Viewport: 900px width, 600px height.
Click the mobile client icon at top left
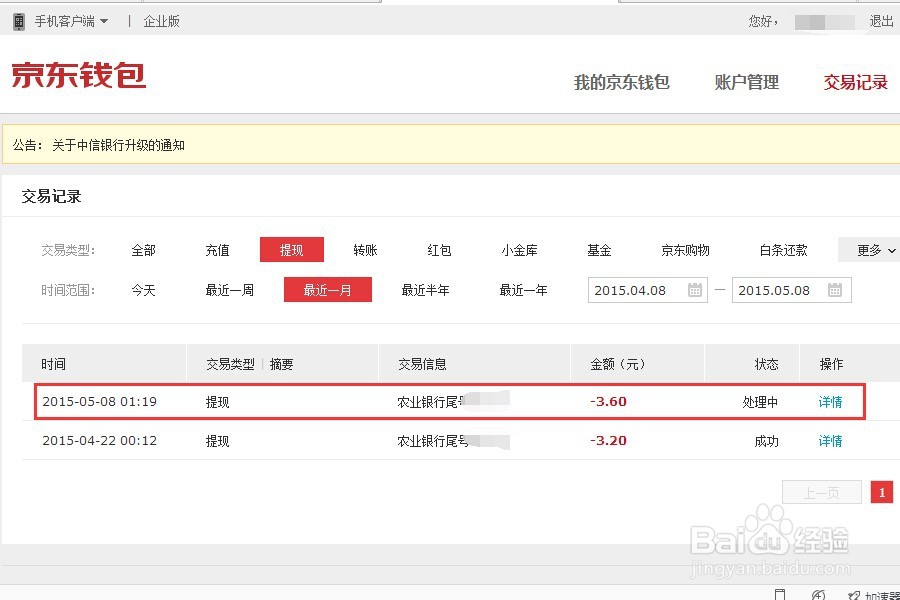coord(17,20)
